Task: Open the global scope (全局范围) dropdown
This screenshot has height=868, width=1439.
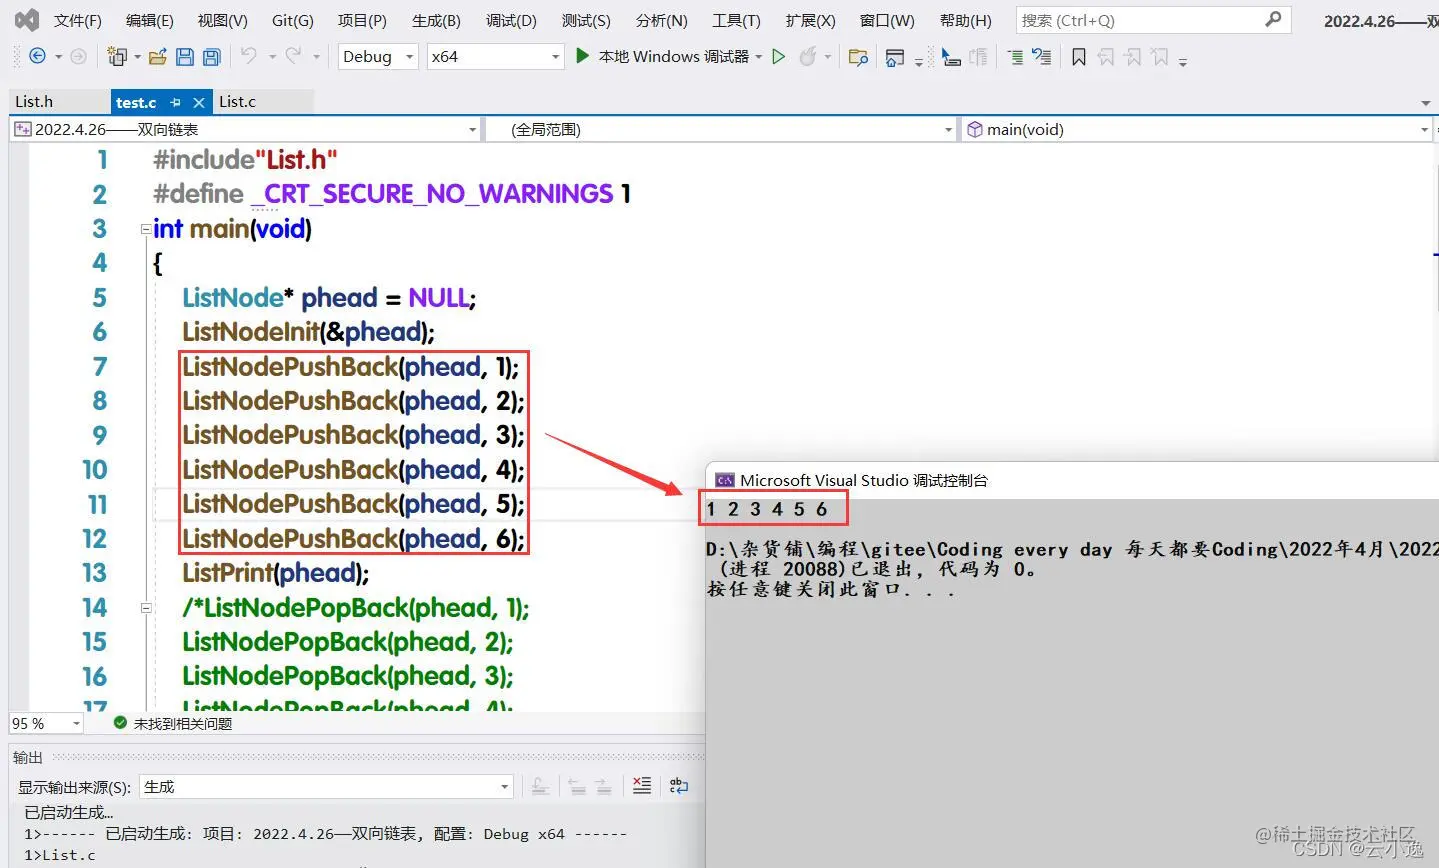Action: (x=721, y=129)
